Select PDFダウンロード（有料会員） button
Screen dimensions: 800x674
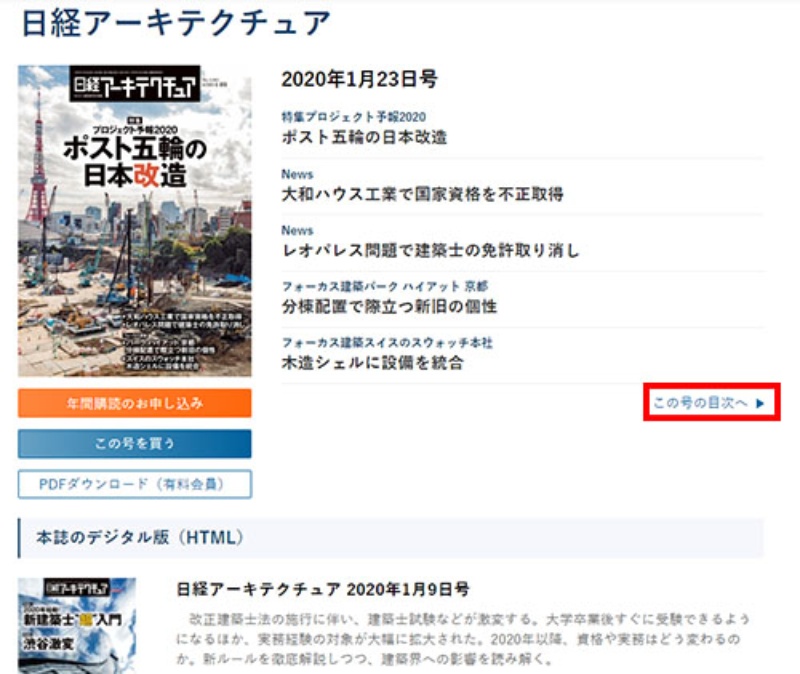click(x=134, y=484)
